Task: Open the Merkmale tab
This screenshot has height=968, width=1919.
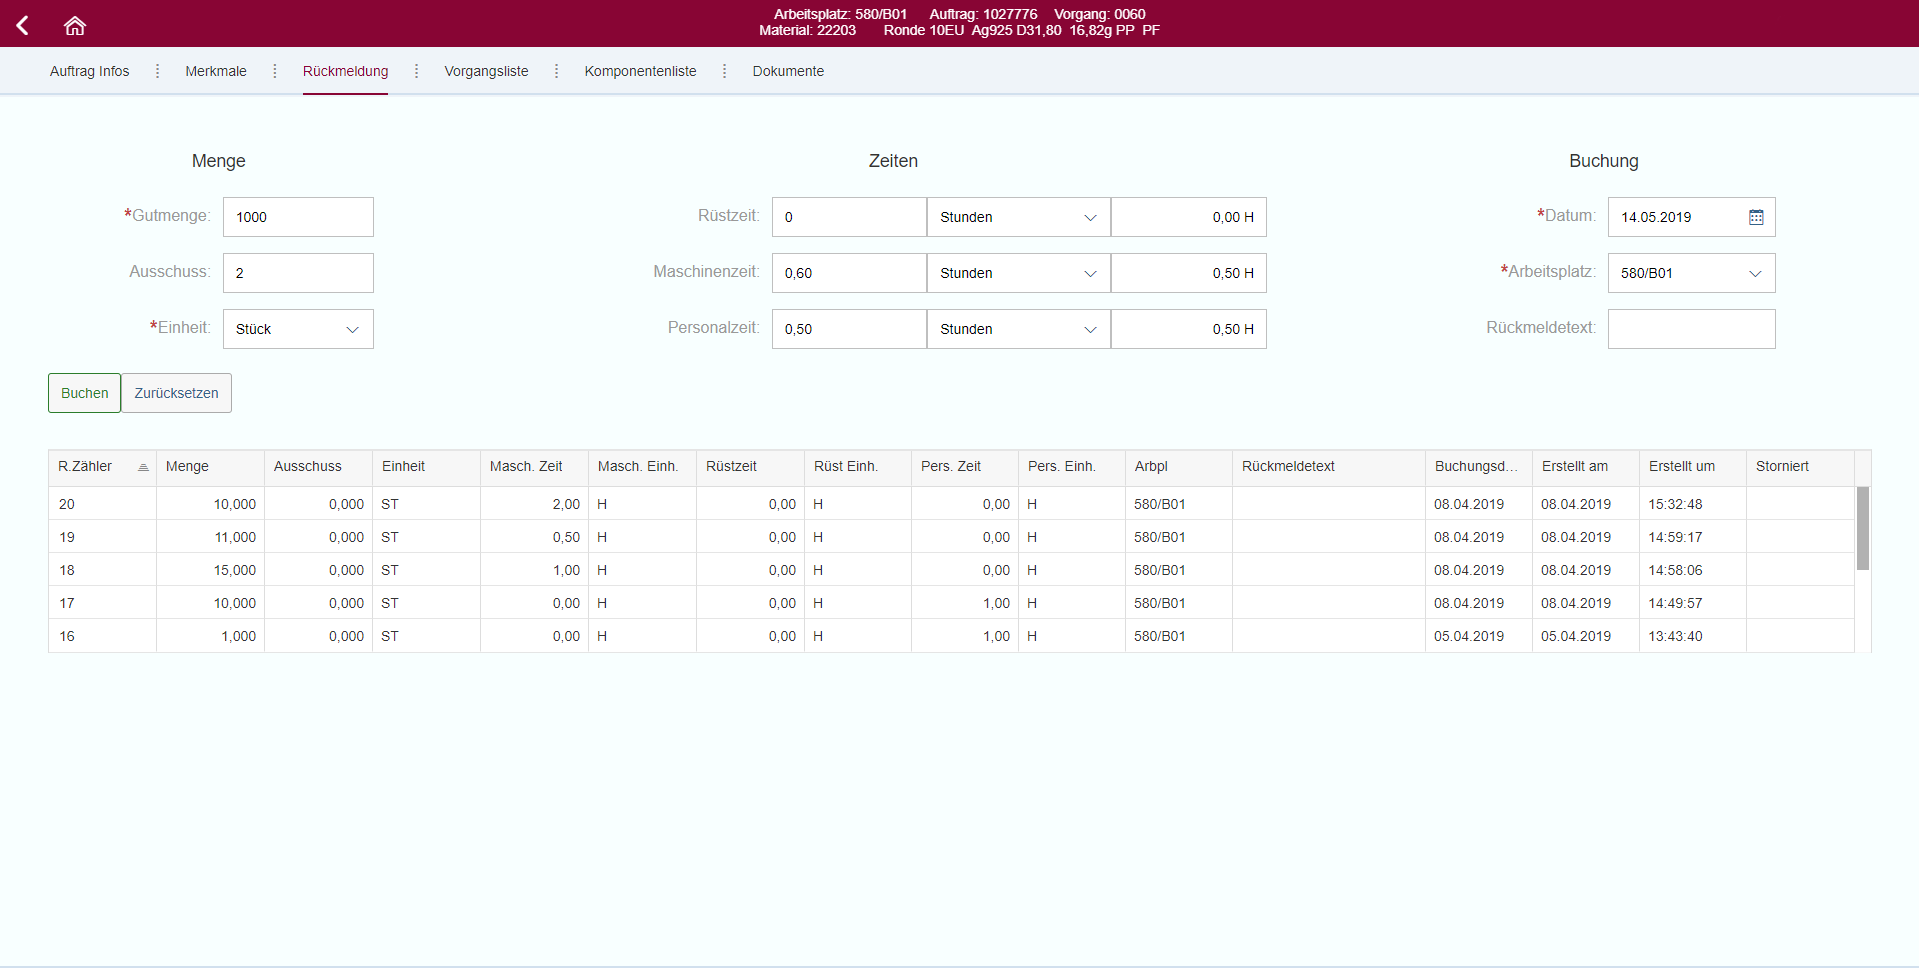Action: click(215, 71)
